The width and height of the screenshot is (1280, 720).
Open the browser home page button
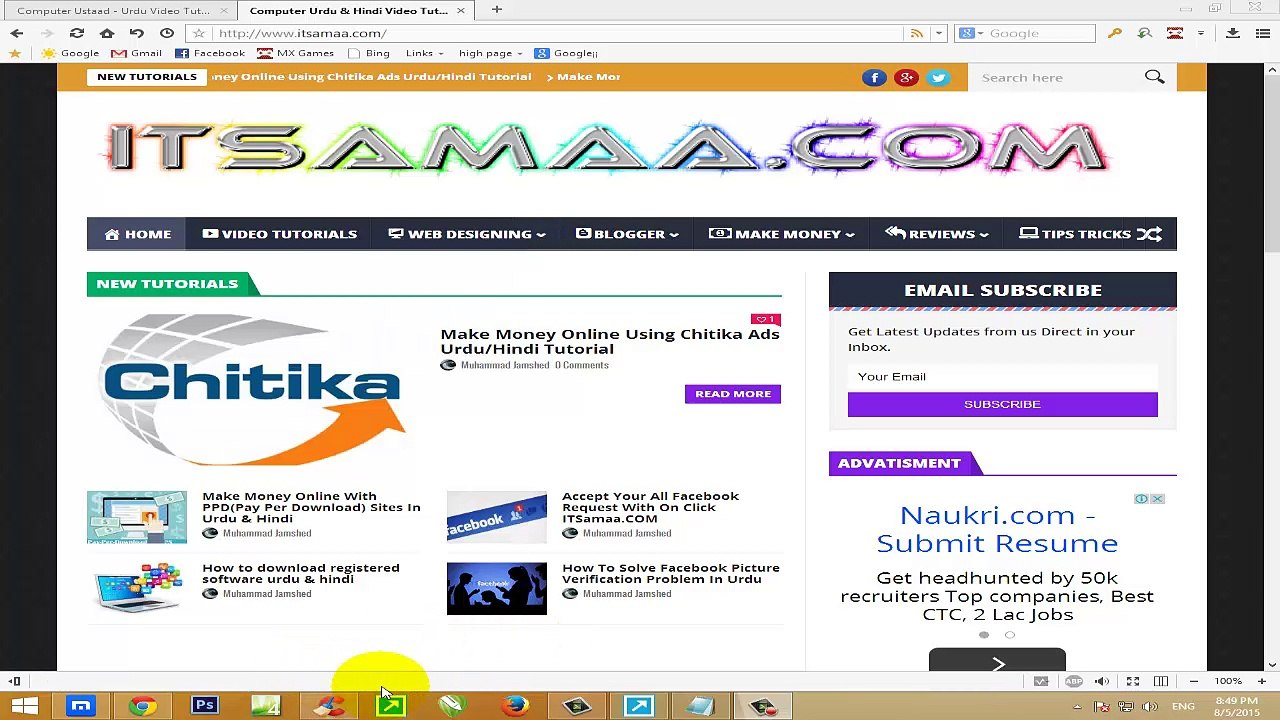(x=107, y=33)
